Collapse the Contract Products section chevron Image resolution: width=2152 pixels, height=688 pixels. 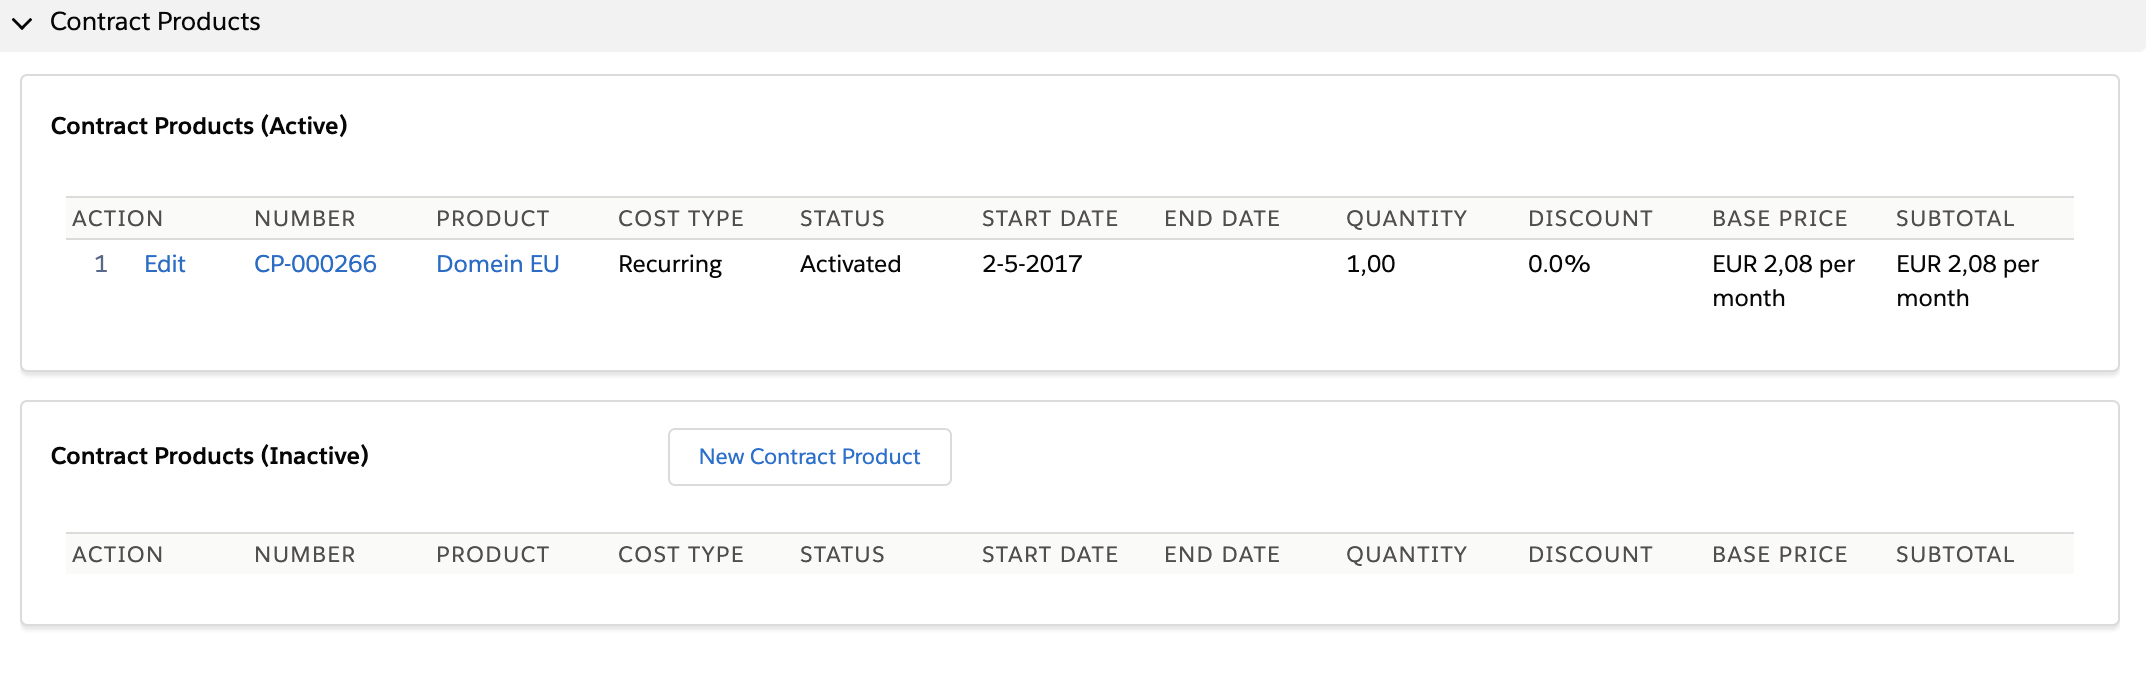pos(22,23)
